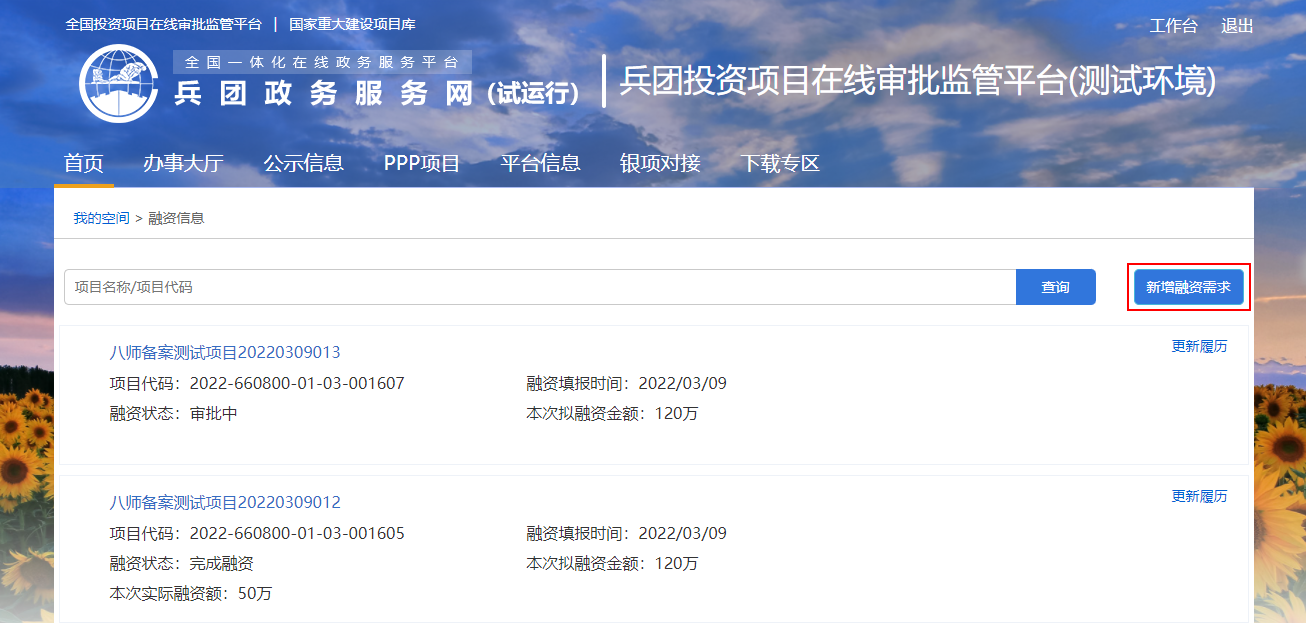The width and height of the screenshot is (1306, 623).
Task: Select 银项对接 navigation item
Action: click(660, 164)
